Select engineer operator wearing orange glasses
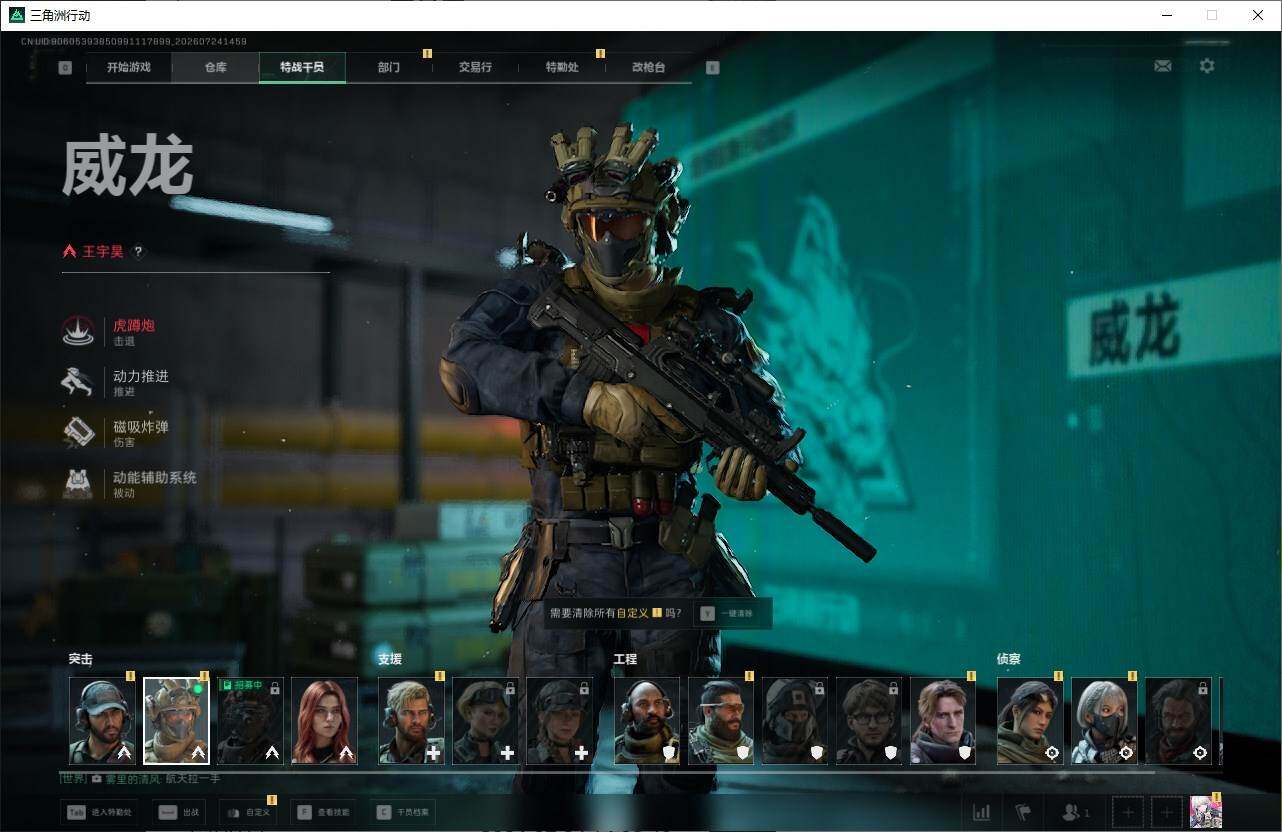The height and width of the screenshot is (832, 1282). (x=721, y=721)
